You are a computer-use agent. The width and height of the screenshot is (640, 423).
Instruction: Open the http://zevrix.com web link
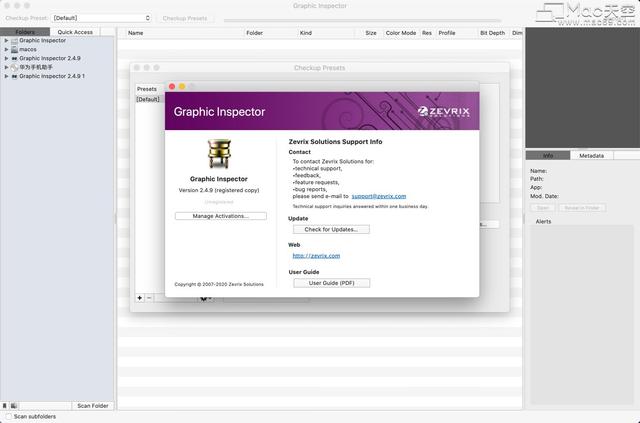(316, 256)
